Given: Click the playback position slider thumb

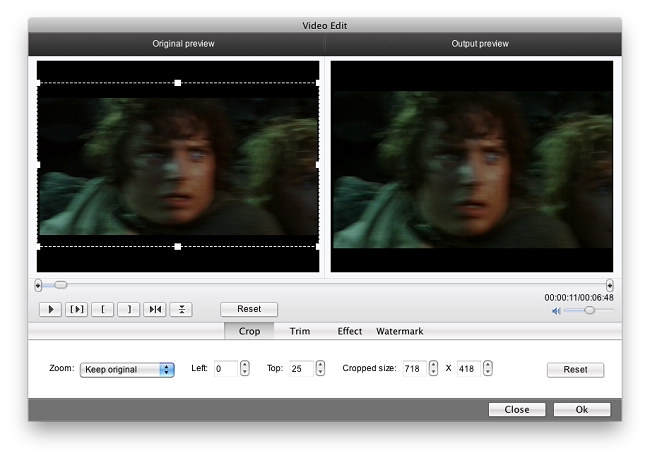Looking at the screenshot, I should click(x=61, y=285).
